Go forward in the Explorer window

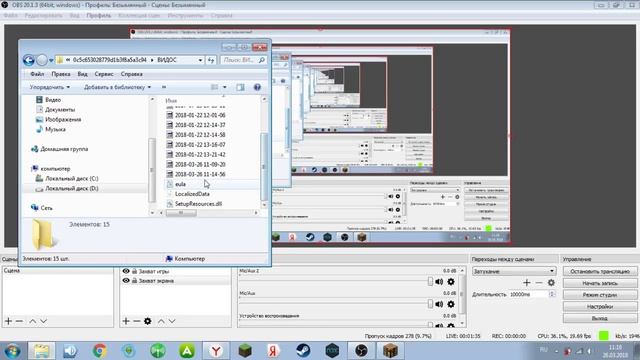pos(42,60)
